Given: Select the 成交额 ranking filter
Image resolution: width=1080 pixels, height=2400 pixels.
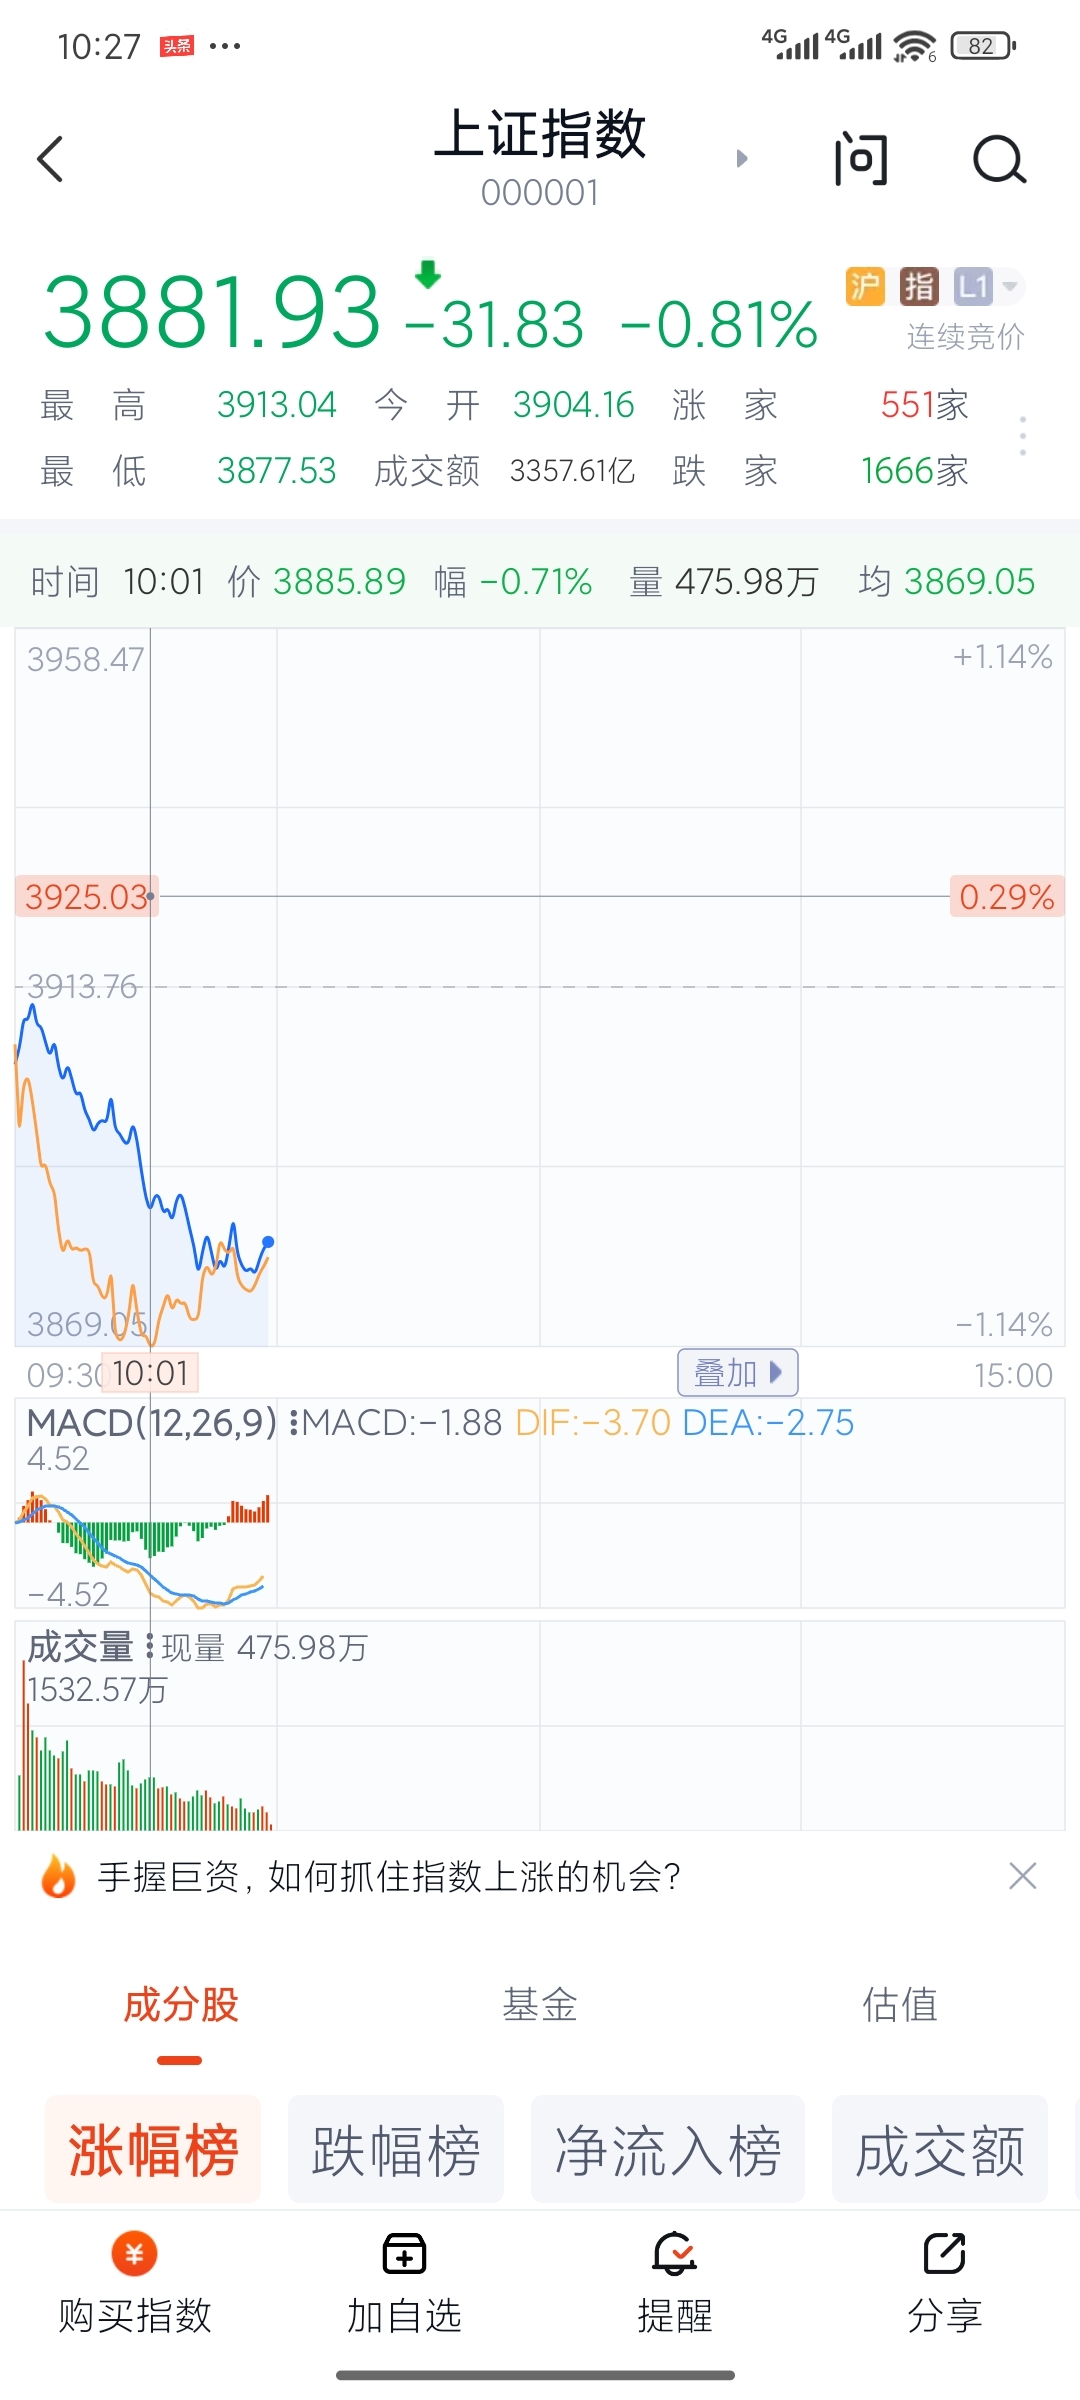Looking at the screenshot, I should pos(940,2150).
